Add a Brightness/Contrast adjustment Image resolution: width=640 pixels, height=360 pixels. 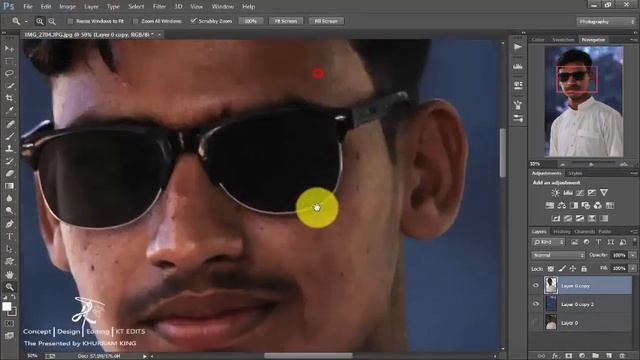click(555, 193)
